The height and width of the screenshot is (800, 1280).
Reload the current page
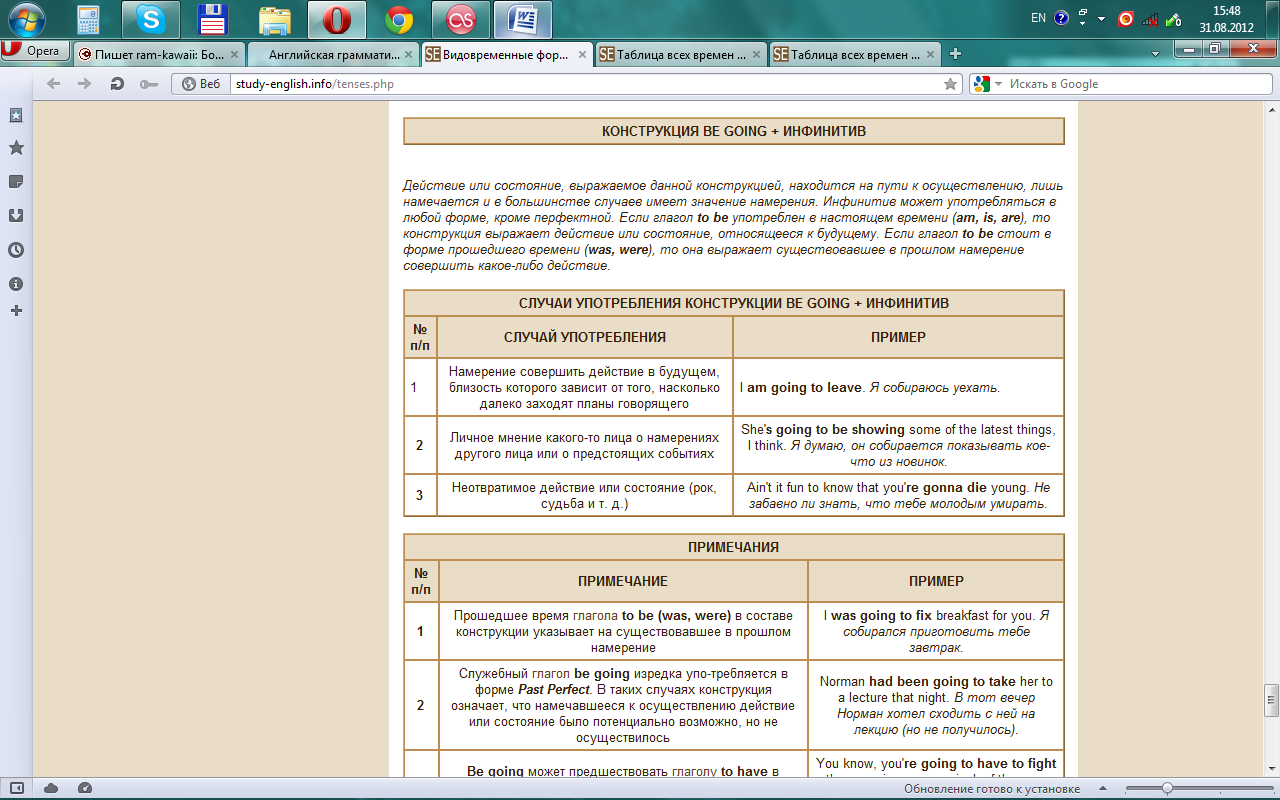tap(117, 84)
